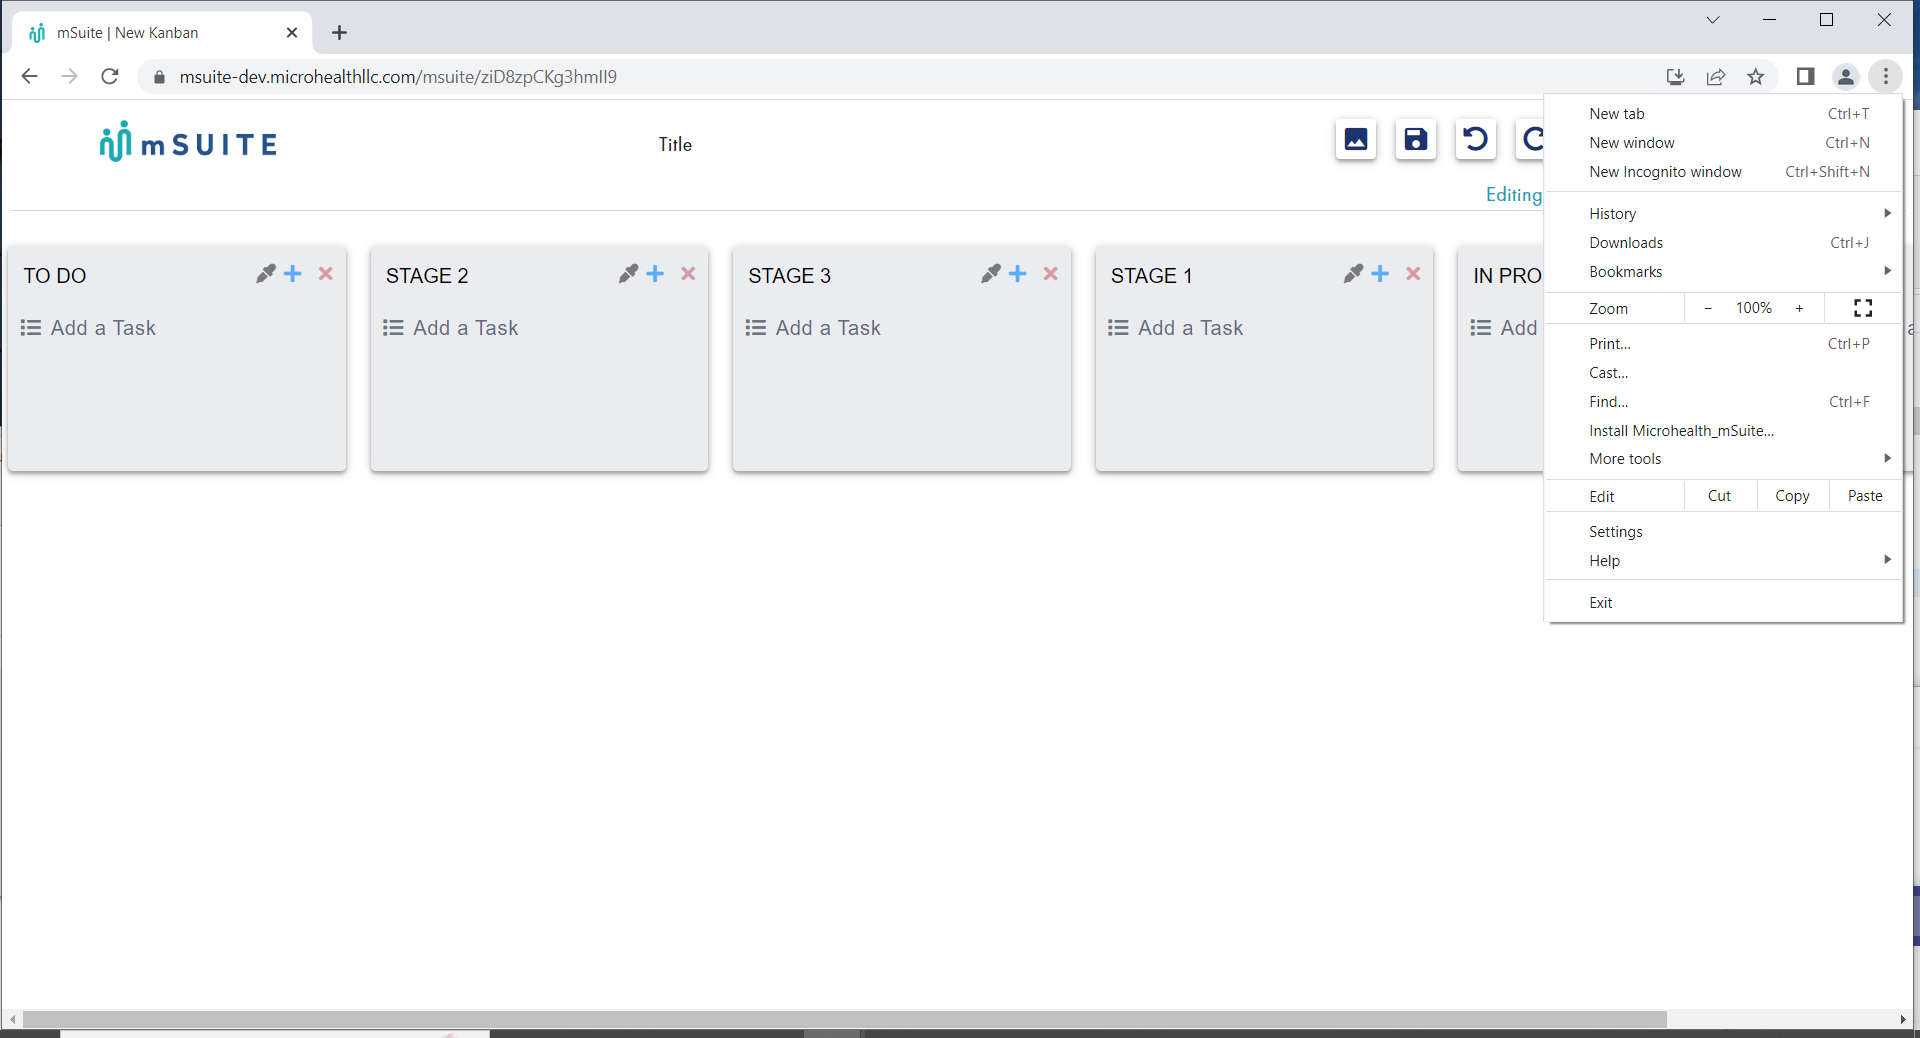The image size is (1920, 1038).
Task: Undo changes with the revert arrow icon
Action: (1475, 140)
